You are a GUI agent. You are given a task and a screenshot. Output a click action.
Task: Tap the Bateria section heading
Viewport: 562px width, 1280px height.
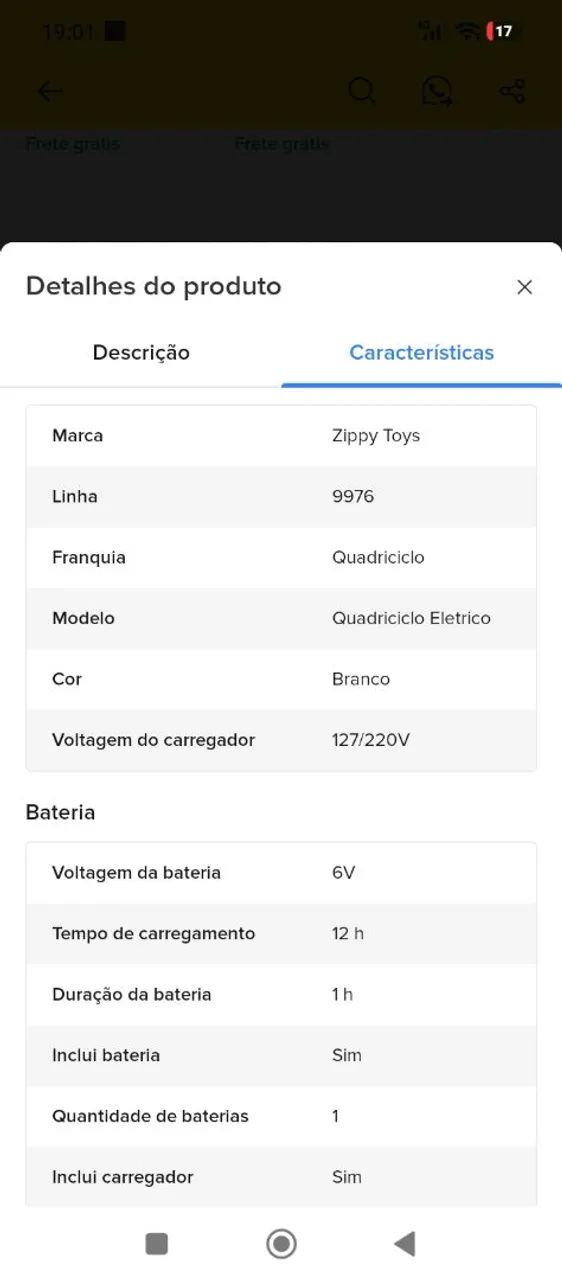coord(60,812)
